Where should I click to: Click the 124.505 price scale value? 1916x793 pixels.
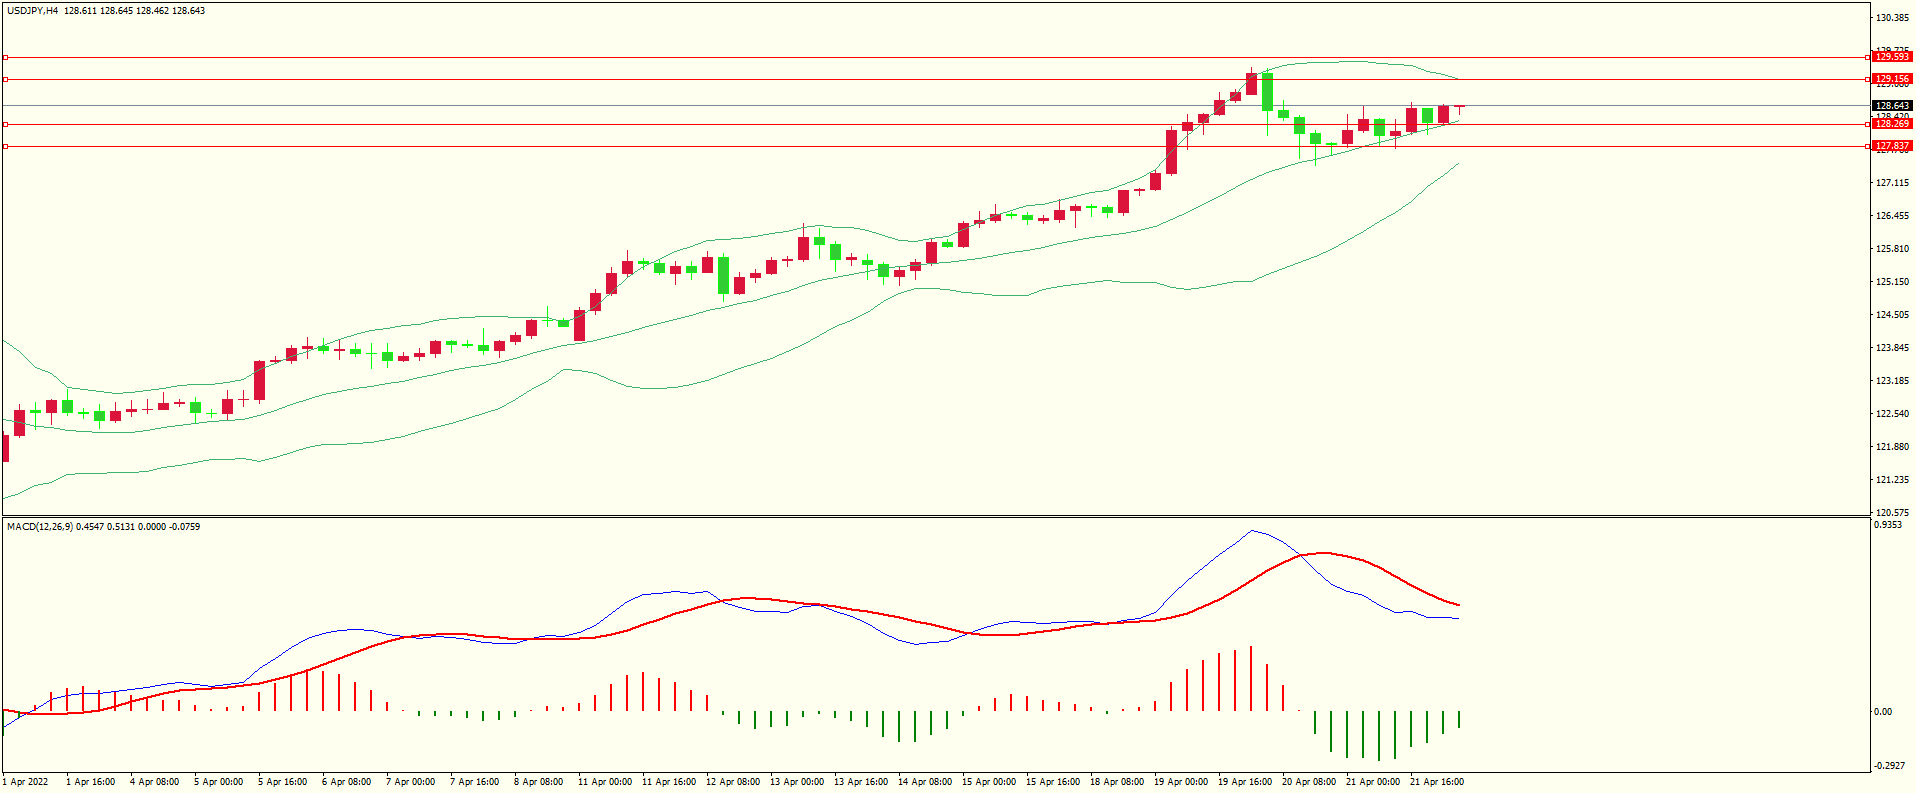(x=1893, y=315)
